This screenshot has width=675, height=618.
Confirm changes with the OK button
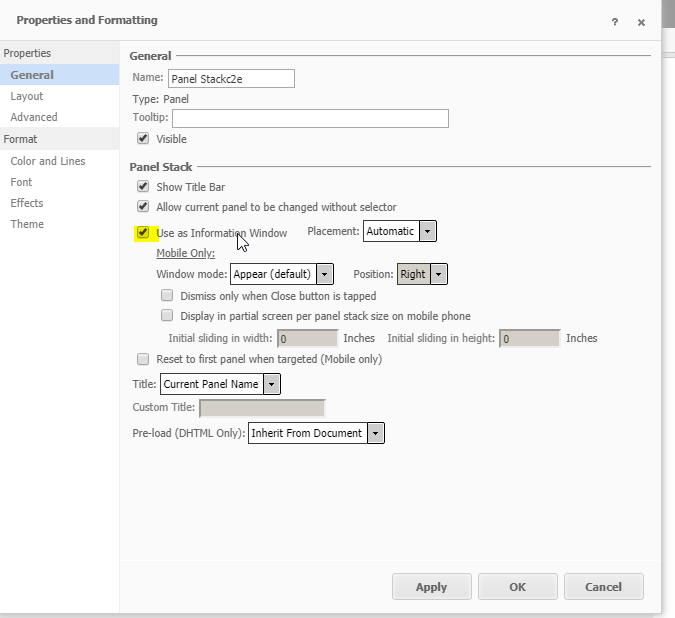point(517,587)
